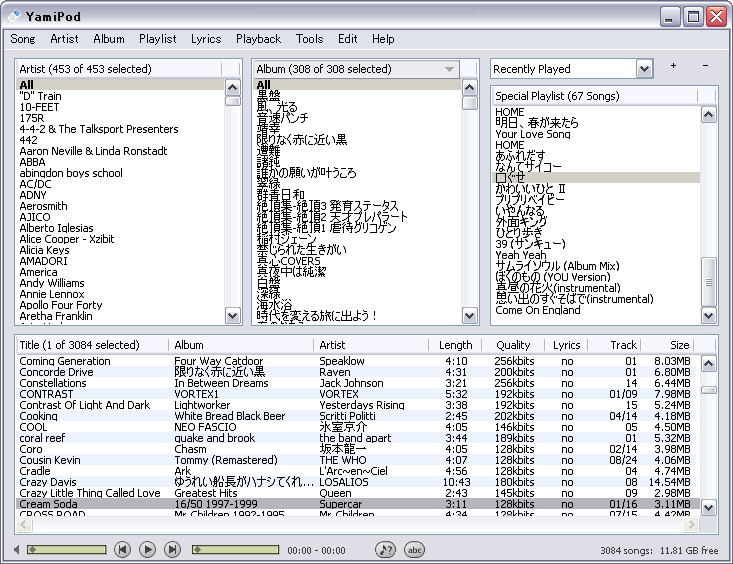The height and width of the screenshot is (564, 733).
Task: Click song table horizontal scroll right arrow
Action: [691, 525]
